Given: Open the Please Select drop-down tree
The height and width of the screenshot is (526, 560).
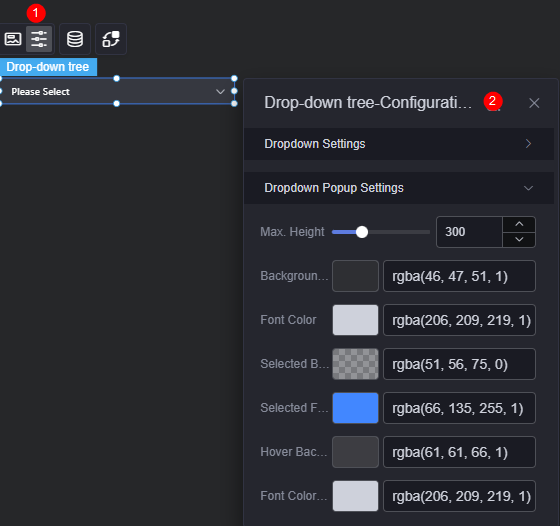Looking at the screenshot, I should (117, 91).
